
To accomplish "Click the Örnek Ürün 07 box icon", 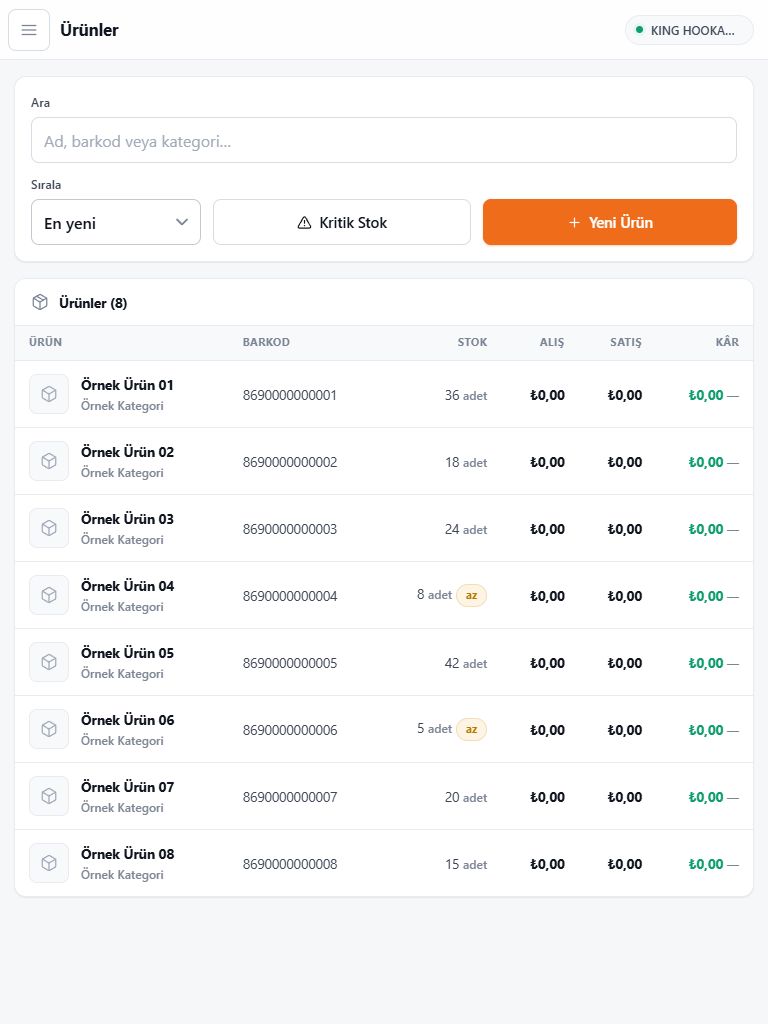I will pyautogui.click(x=49, y=796).
